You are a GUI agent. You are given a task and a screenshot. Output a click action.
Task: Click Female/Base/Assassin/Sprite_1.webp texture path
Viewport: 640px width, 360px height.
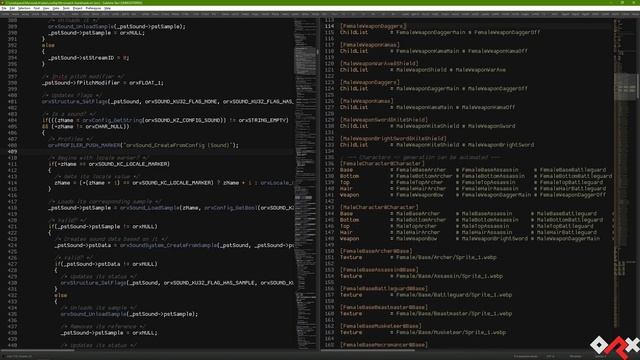449,276
